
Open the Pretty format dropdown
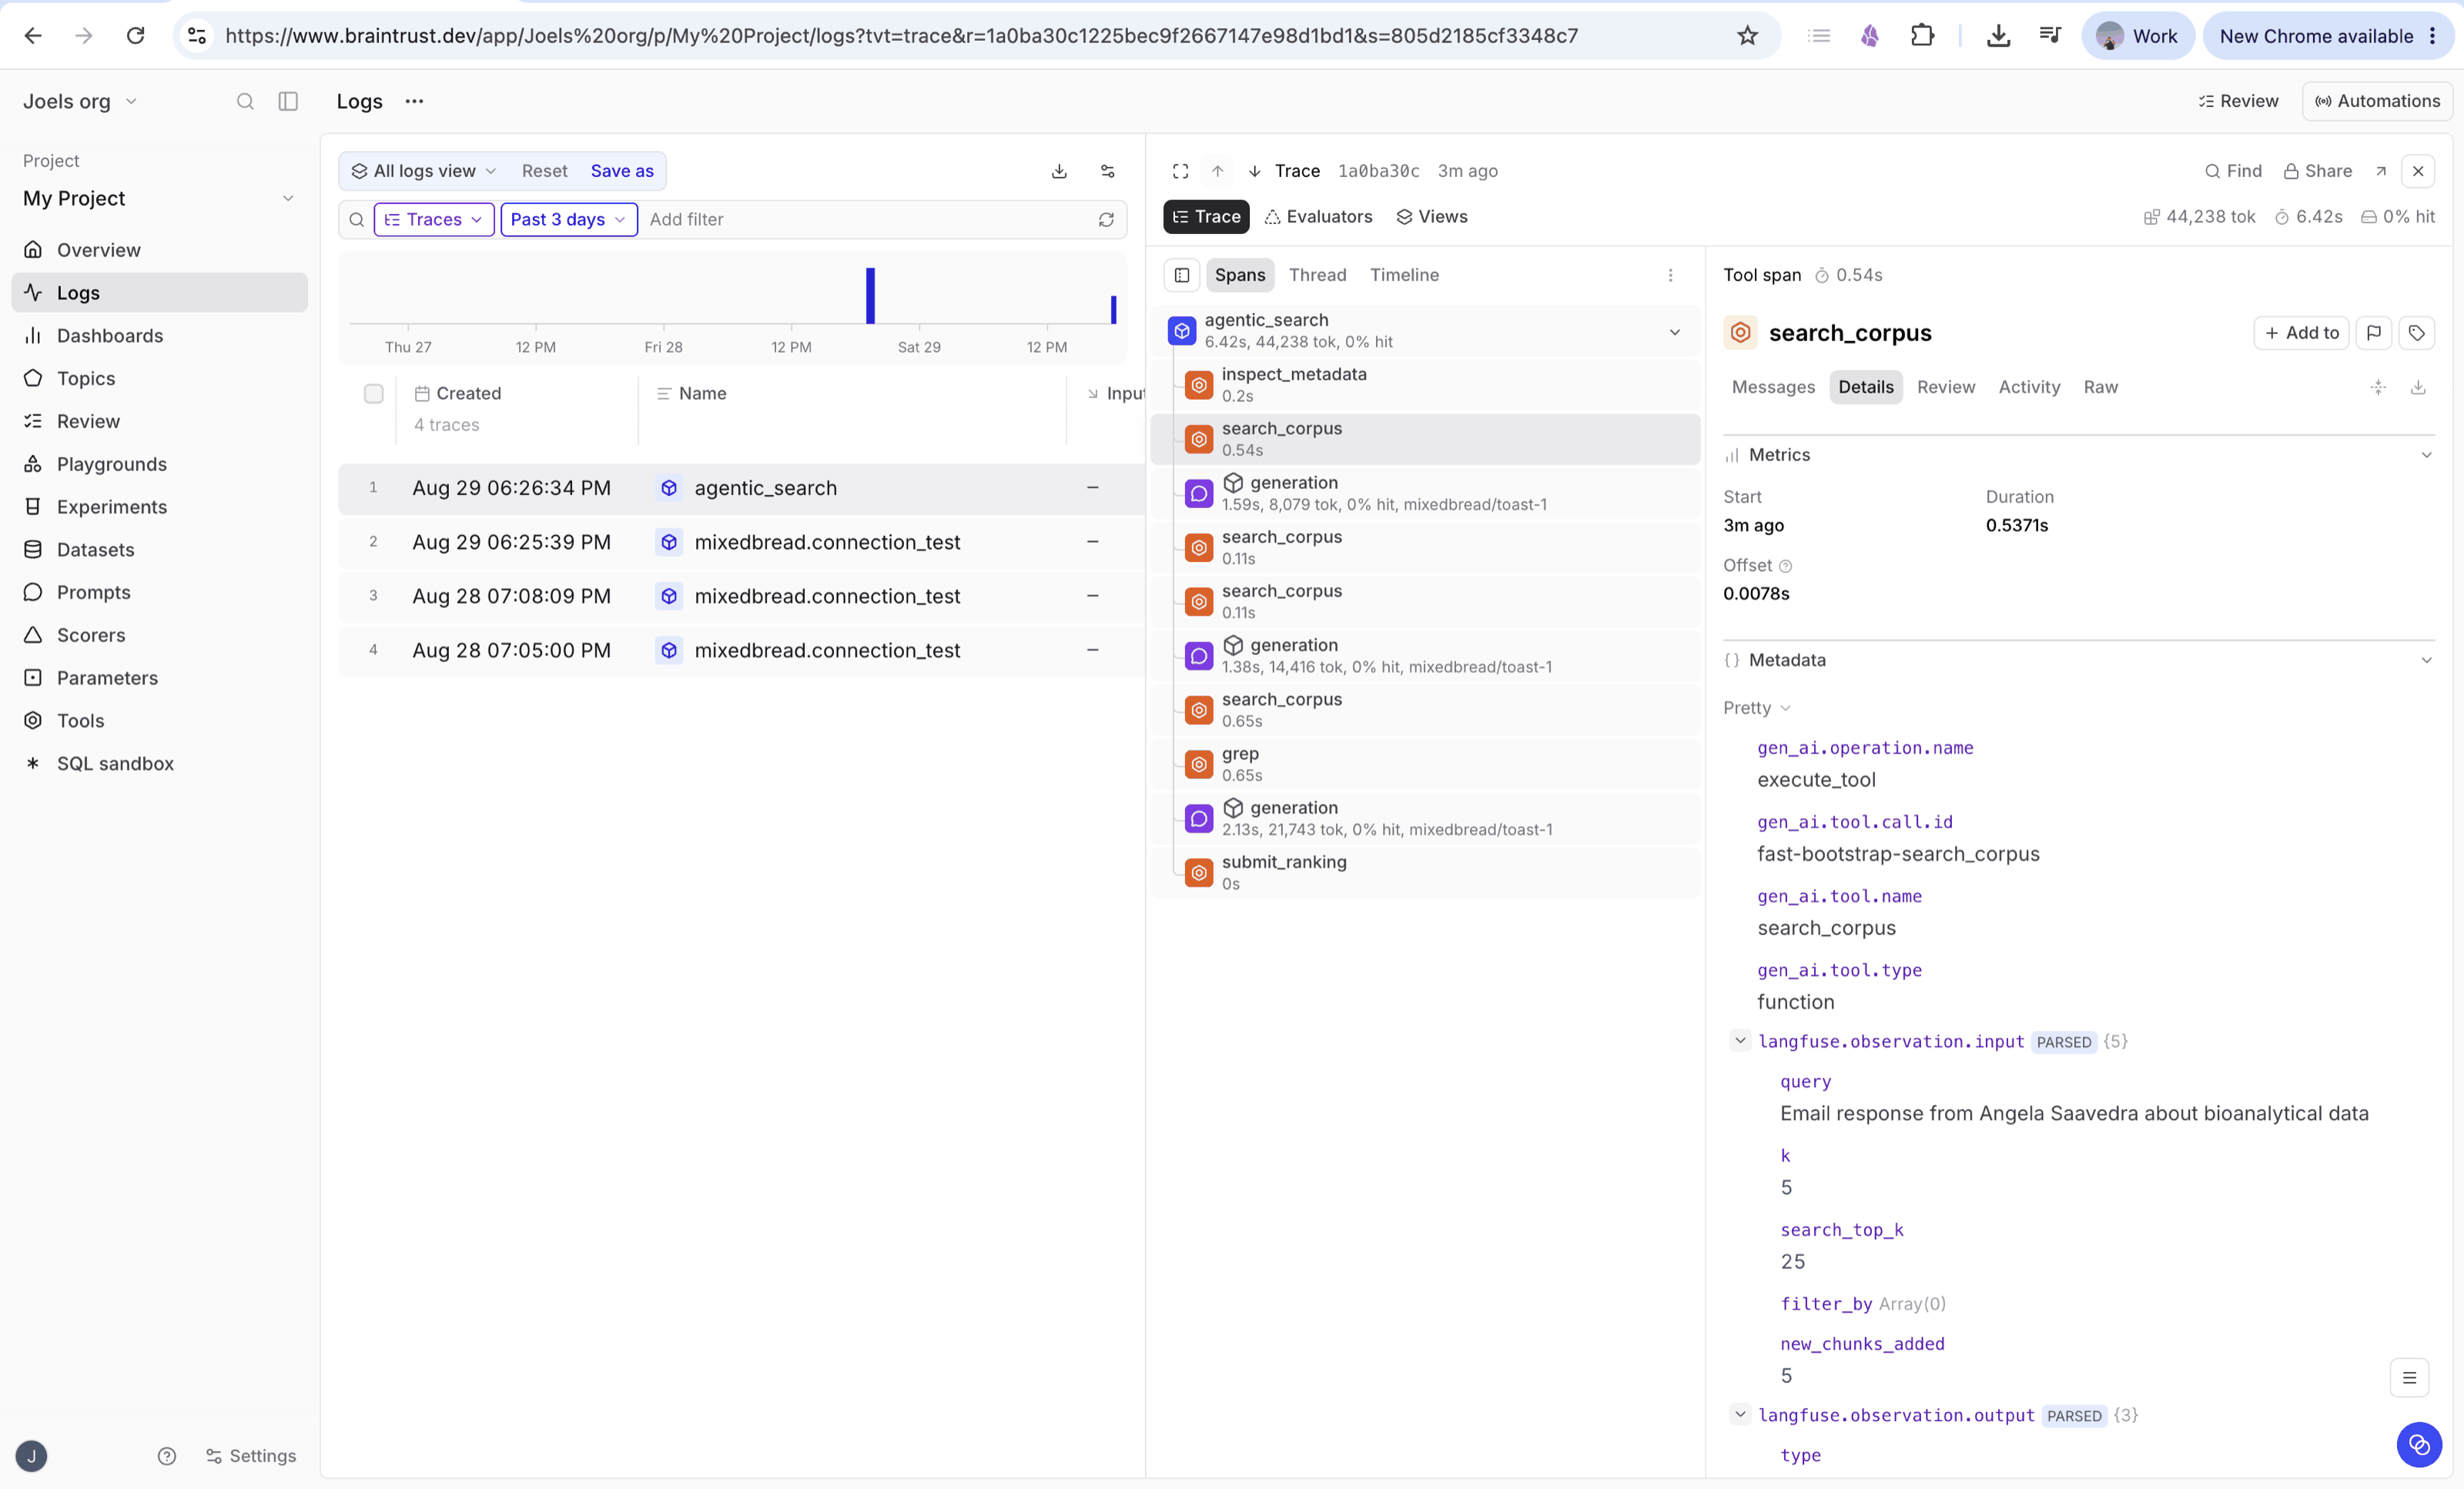[1756, 708]
